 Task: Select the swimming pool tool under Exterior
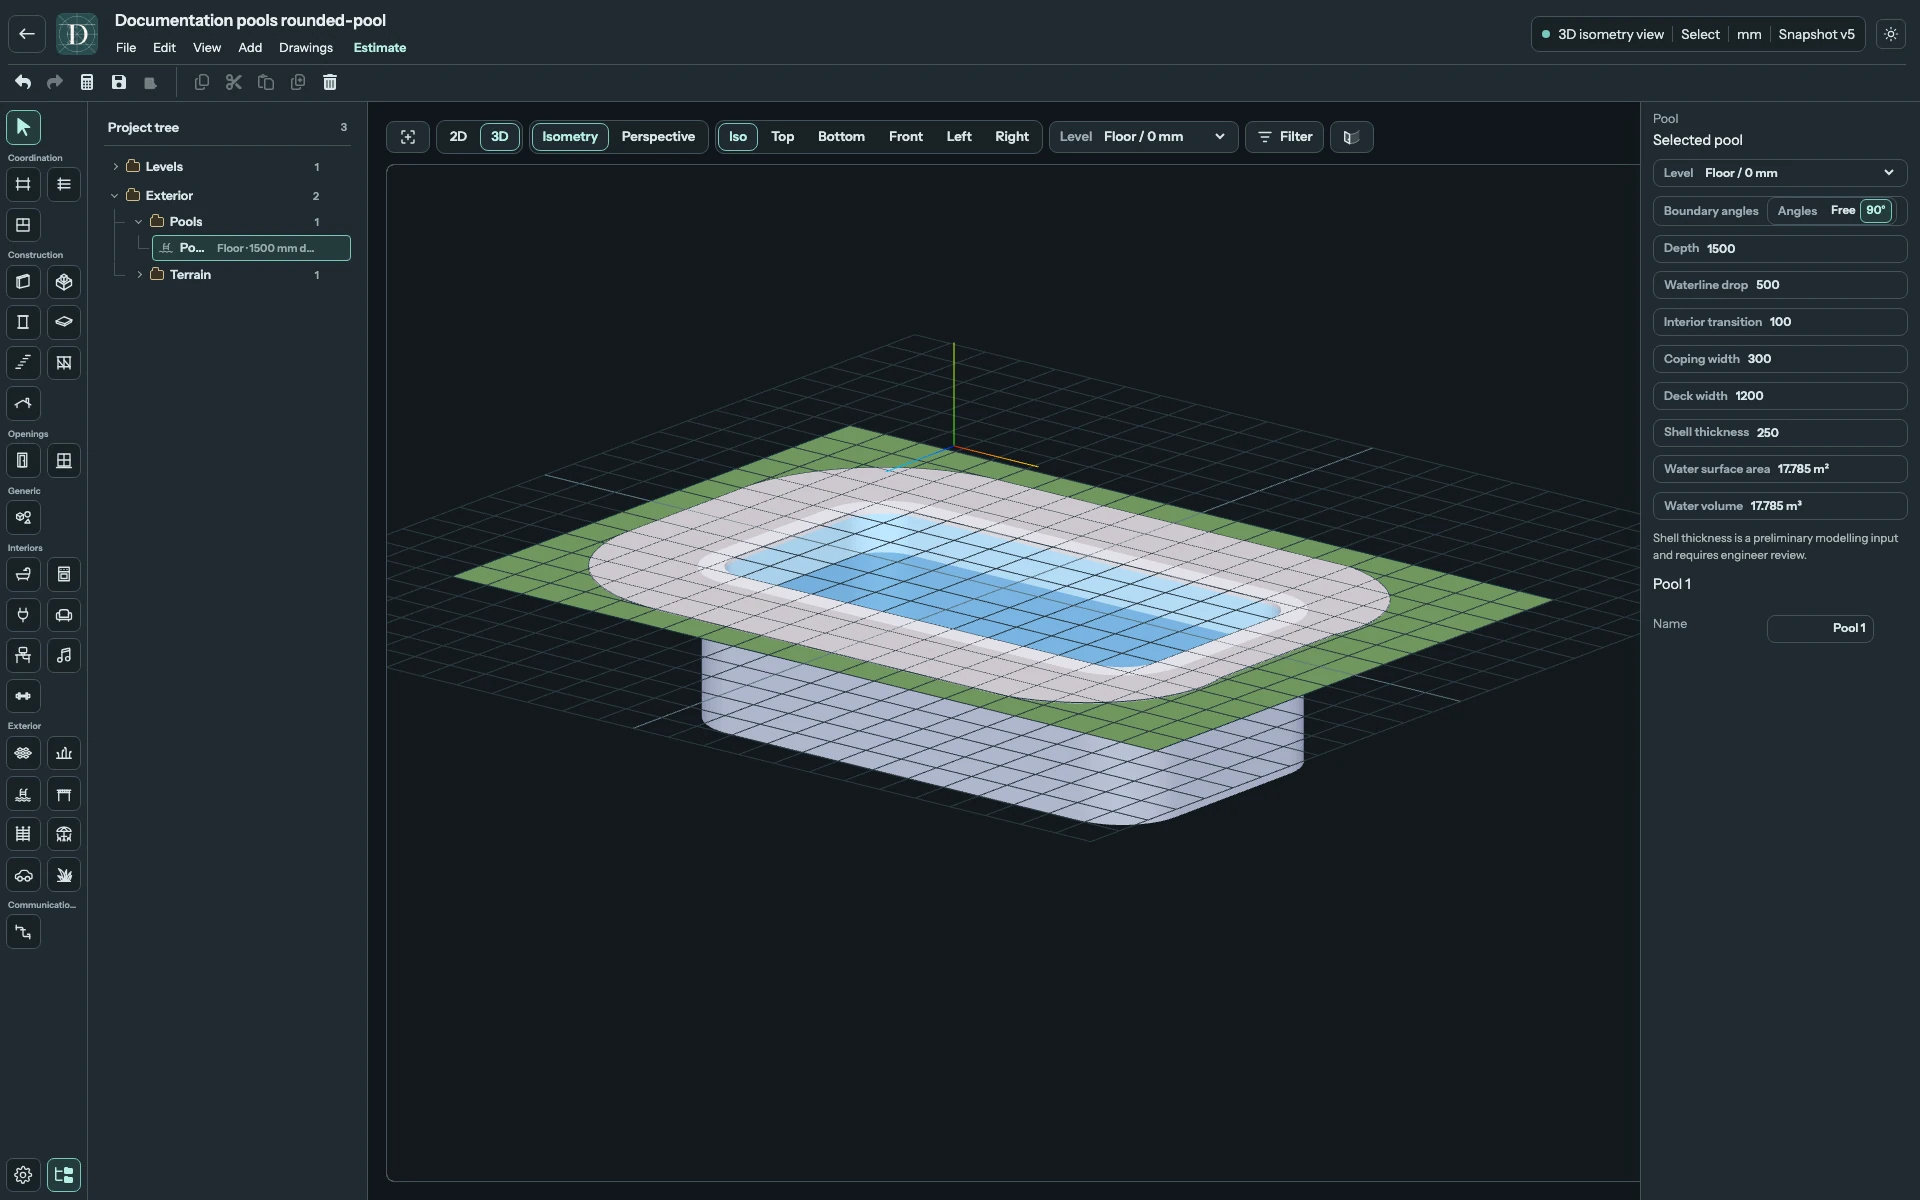coord(23,794)
